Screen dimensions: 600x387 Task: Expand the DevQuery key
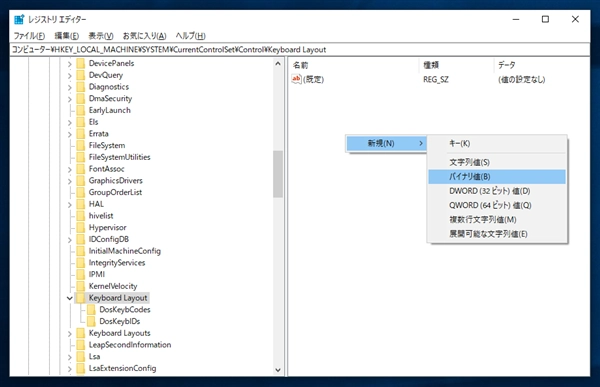[70, 76]
